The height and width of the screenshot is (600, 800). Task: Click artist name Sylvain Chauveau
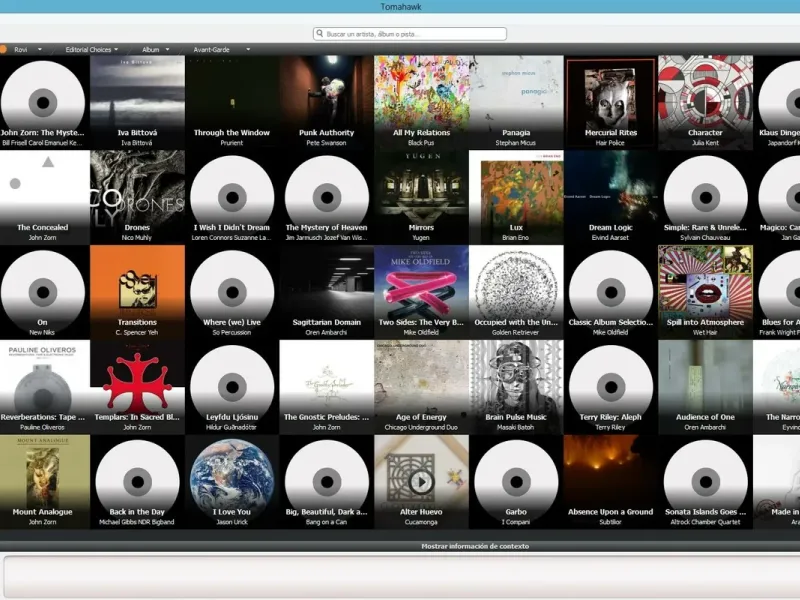[x=705, y=238]
